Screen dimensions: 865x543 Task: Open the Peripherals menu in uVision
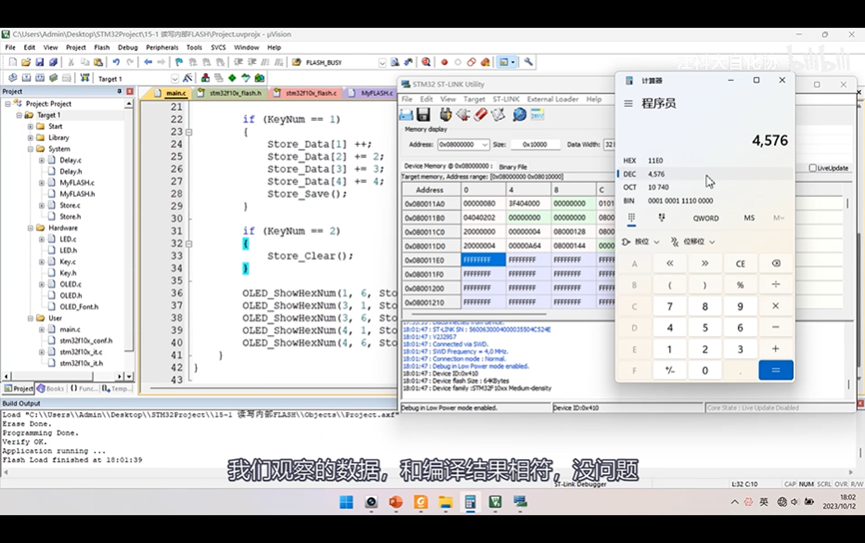coord(162,47)
